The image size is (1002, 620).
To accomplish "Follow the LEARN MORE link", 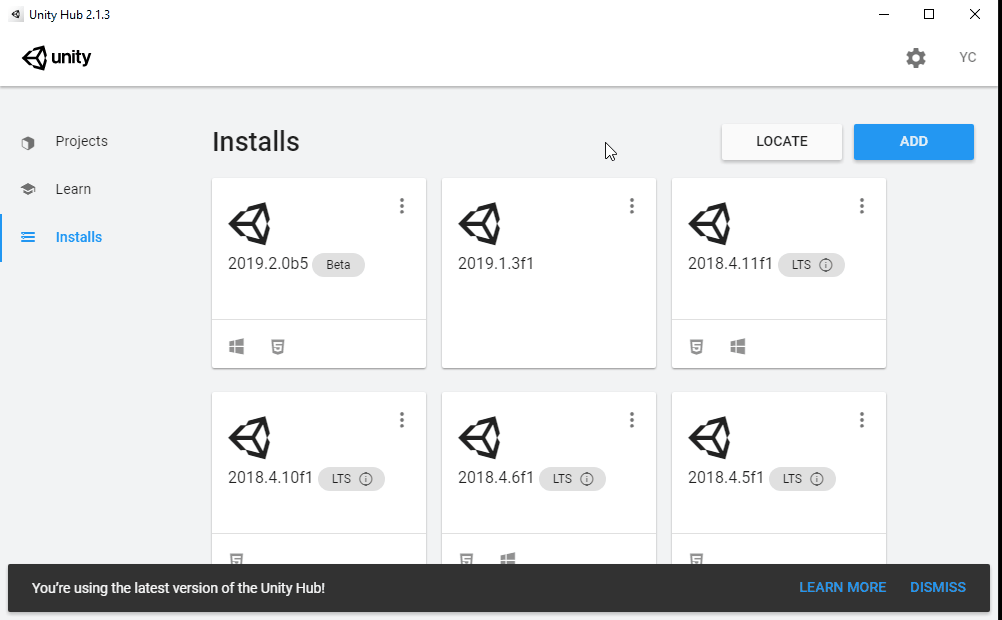I will click(842, 587).
